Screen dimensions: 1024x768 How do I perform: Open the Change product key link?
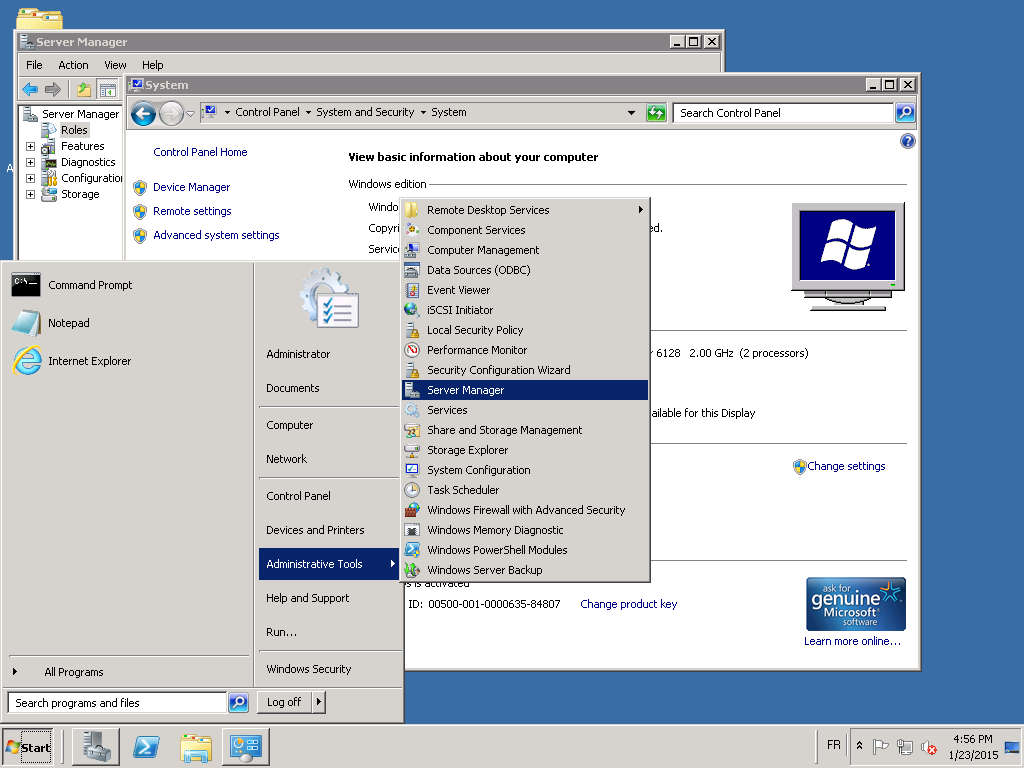pos(628,604)
